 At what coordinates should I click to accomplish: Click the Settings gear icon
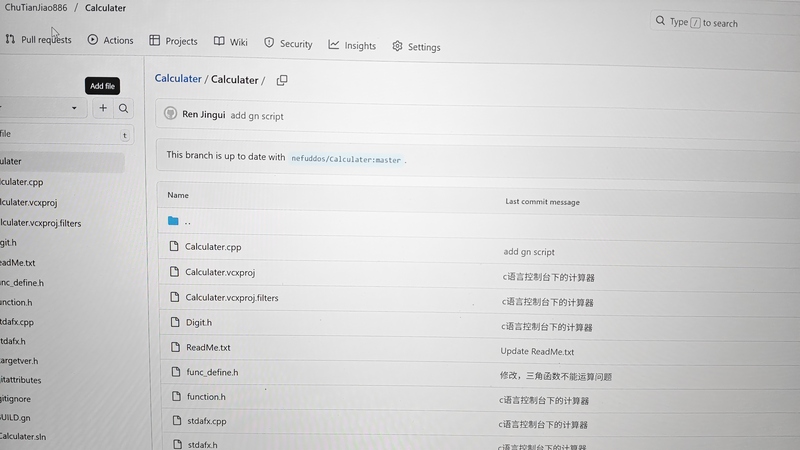click(397, 46)
